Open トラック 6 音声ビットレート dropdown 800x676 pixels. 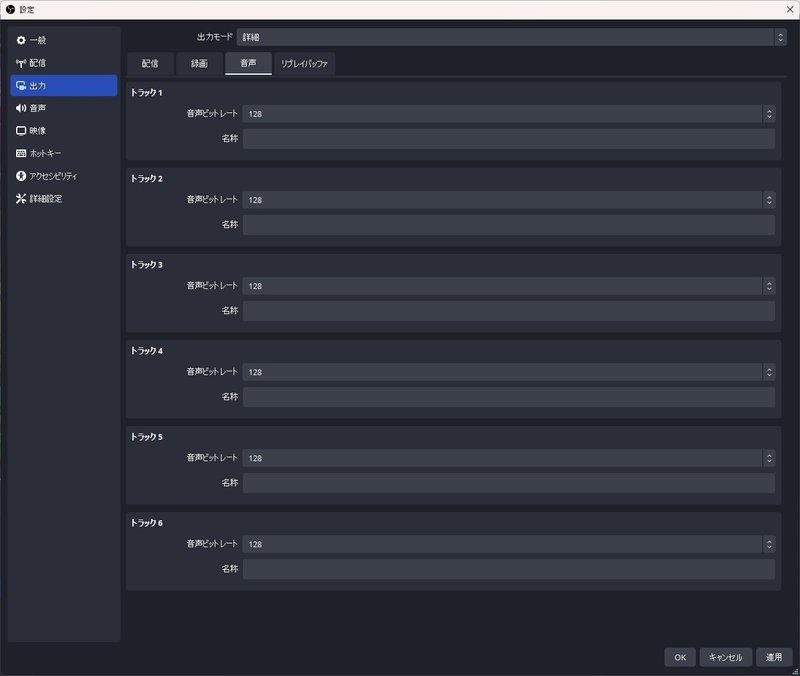509,544
